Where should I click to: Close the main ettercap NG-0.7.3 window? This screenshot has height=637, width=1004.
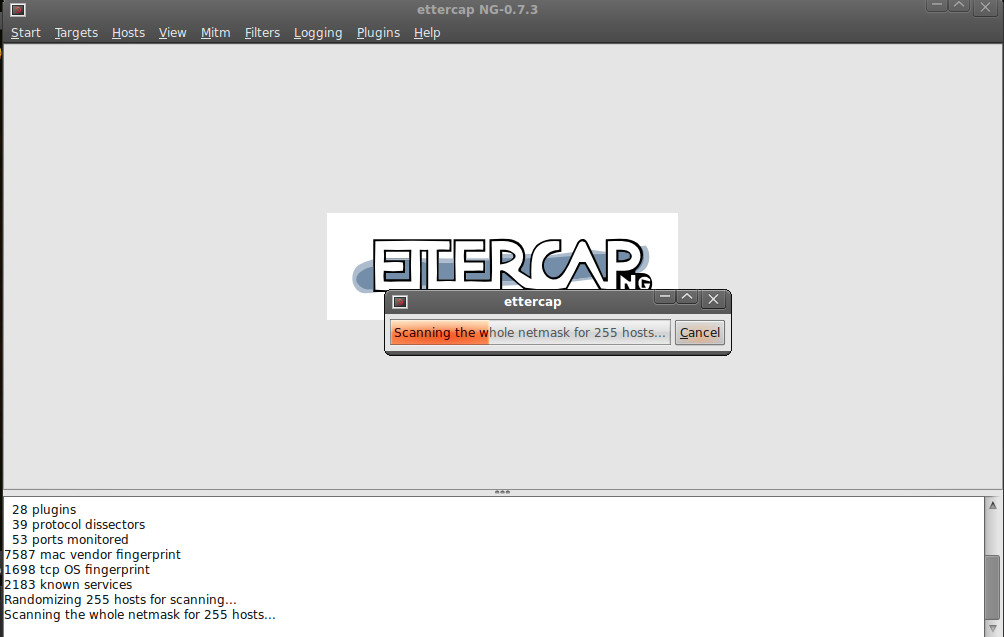tap(985, 7)
